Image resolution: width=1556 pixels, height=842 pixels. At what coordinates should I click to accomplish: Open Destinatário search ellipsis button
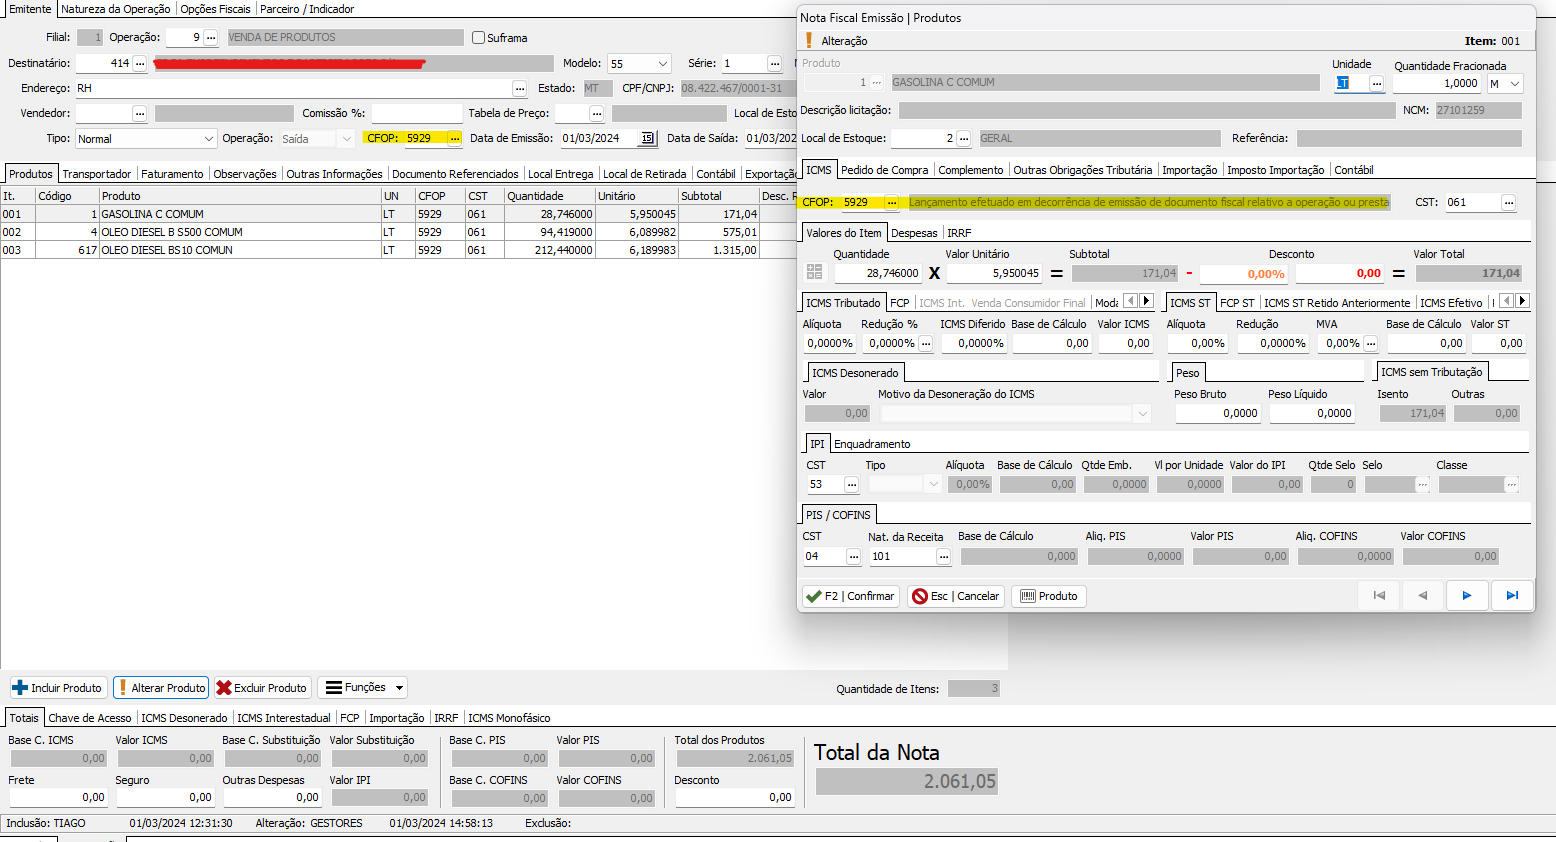140,64
